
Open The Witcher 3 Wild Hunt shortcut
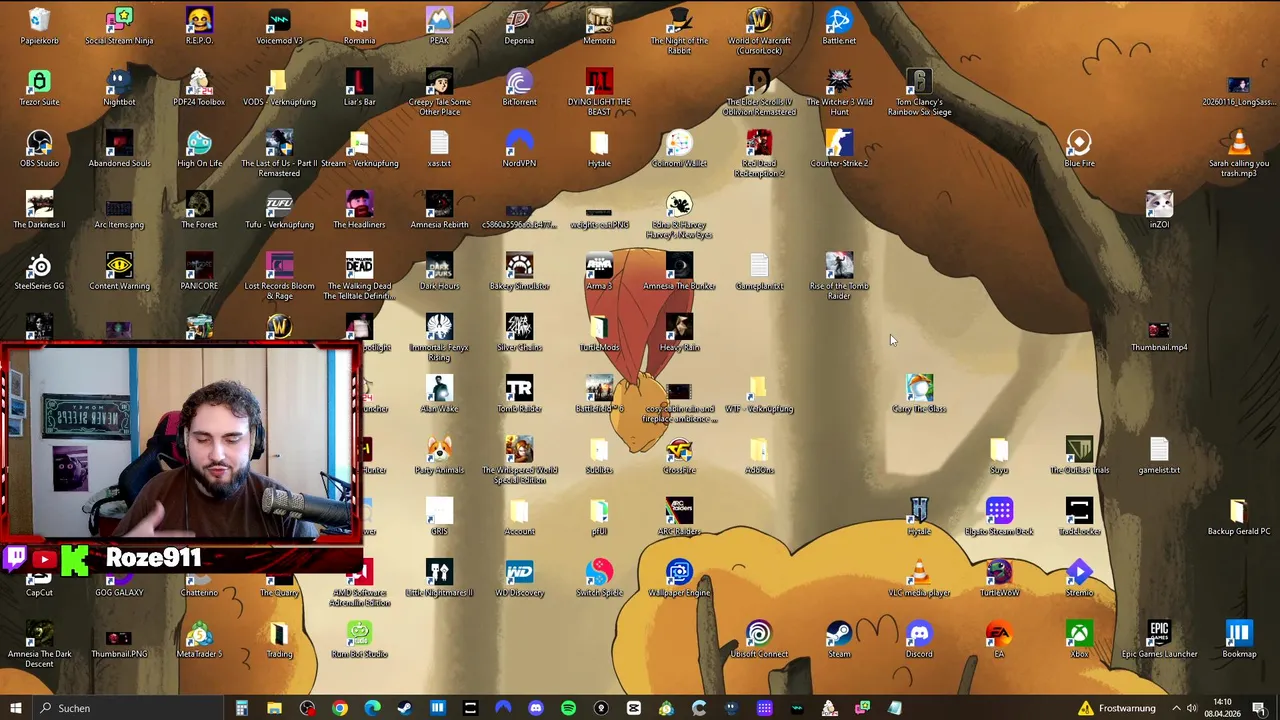click(x=839, y=92)
